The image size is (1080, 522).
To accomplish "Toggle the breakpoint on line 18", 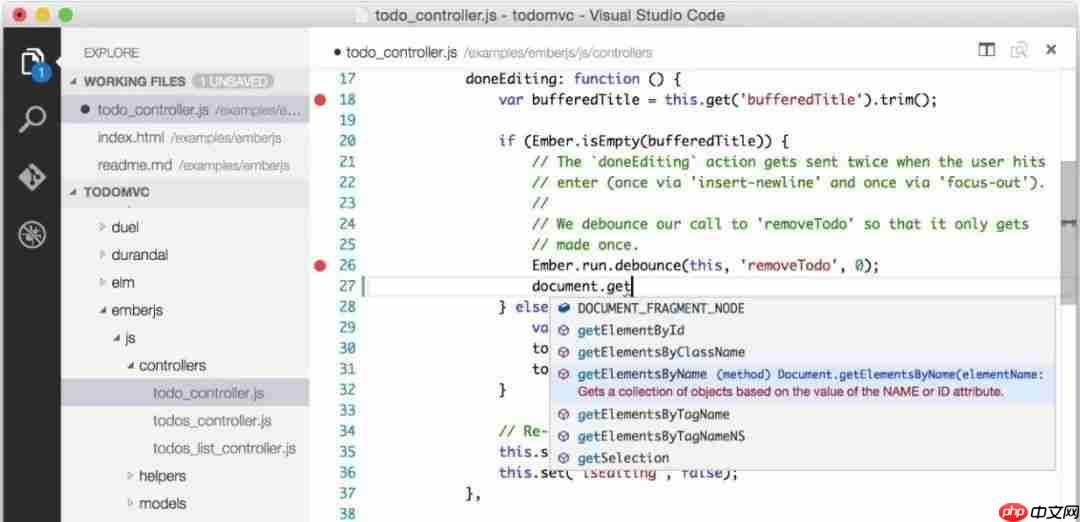I will pyautogui.click(x=320, y=100).
